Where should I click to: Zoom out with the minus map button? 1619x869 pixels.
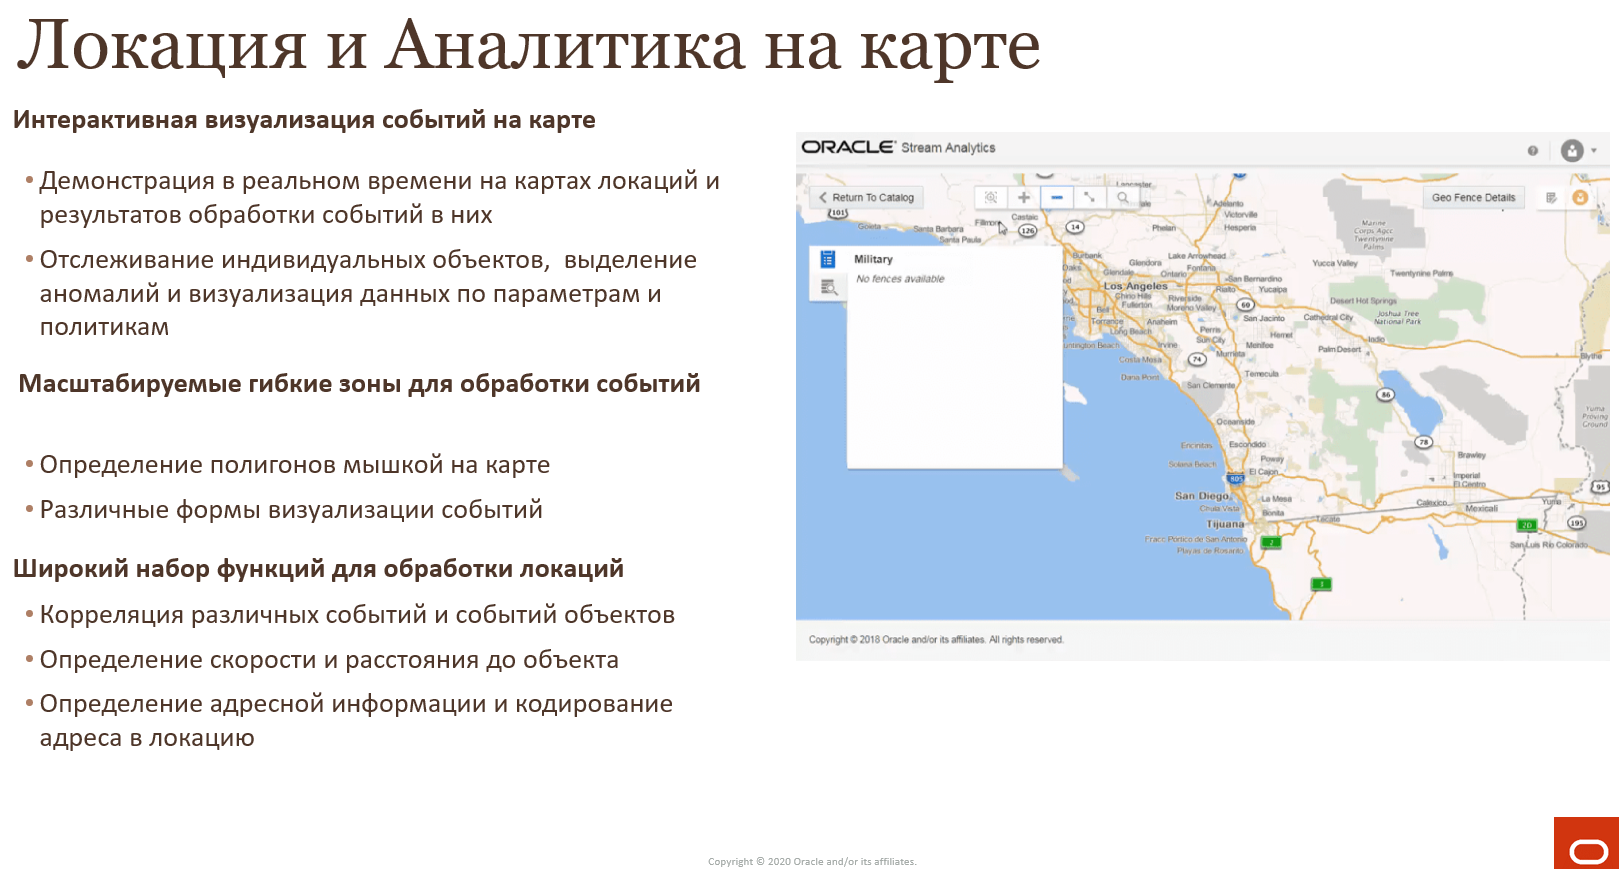[1057, 197]
